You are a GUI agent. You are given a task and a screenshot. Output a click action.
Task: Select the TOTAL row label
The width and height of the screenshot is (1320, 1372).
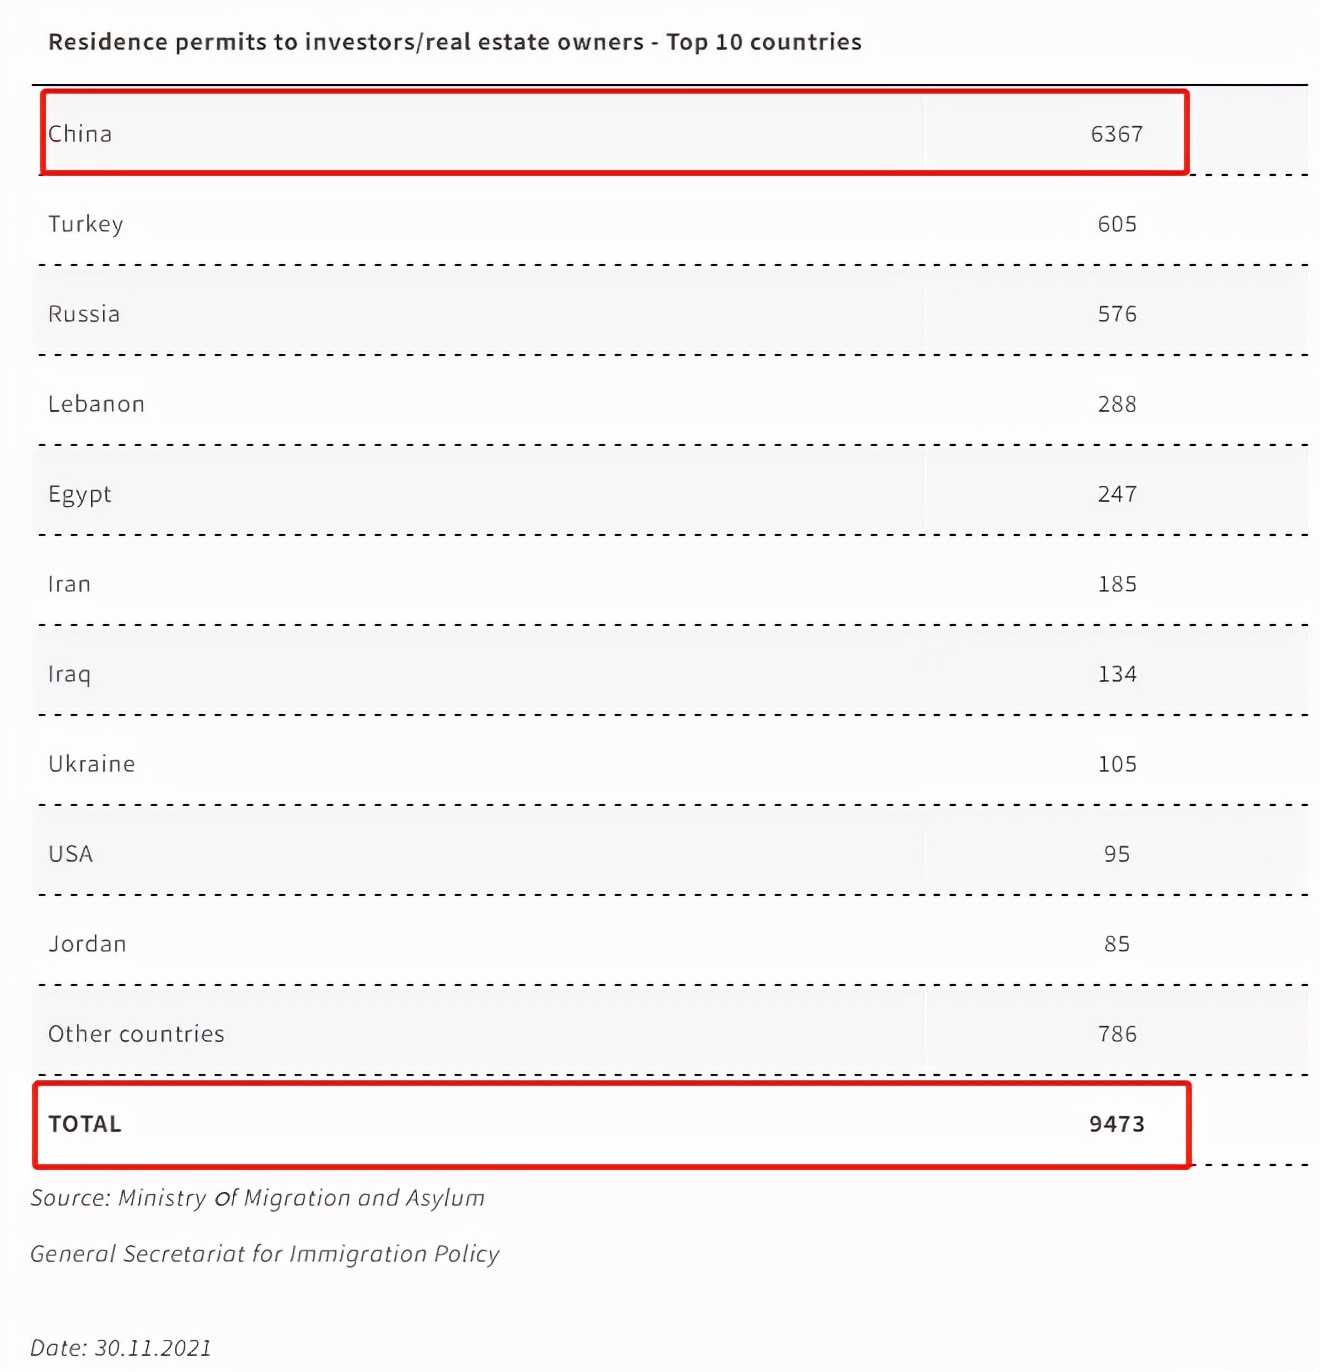click(85, 1124)
